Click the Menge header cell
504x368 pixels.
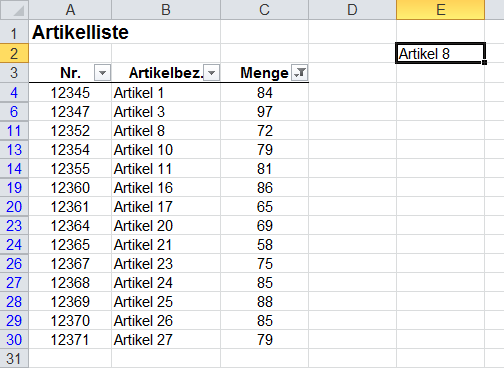[x=264, y=73]
